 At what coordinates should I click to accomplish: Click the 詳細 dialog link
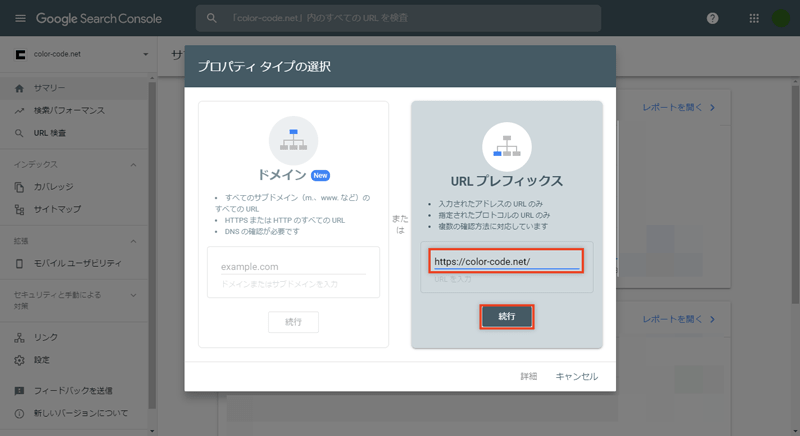tap(529, 376)
